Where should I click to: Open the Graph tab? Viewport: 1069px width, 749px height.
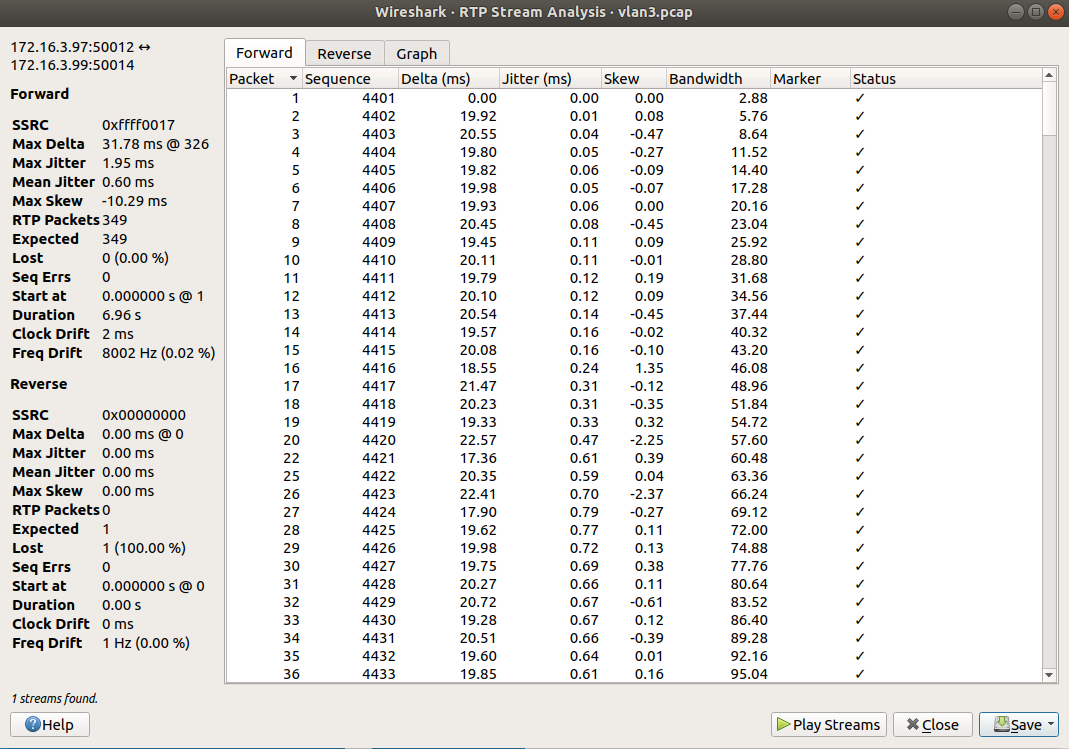point(417,54)
